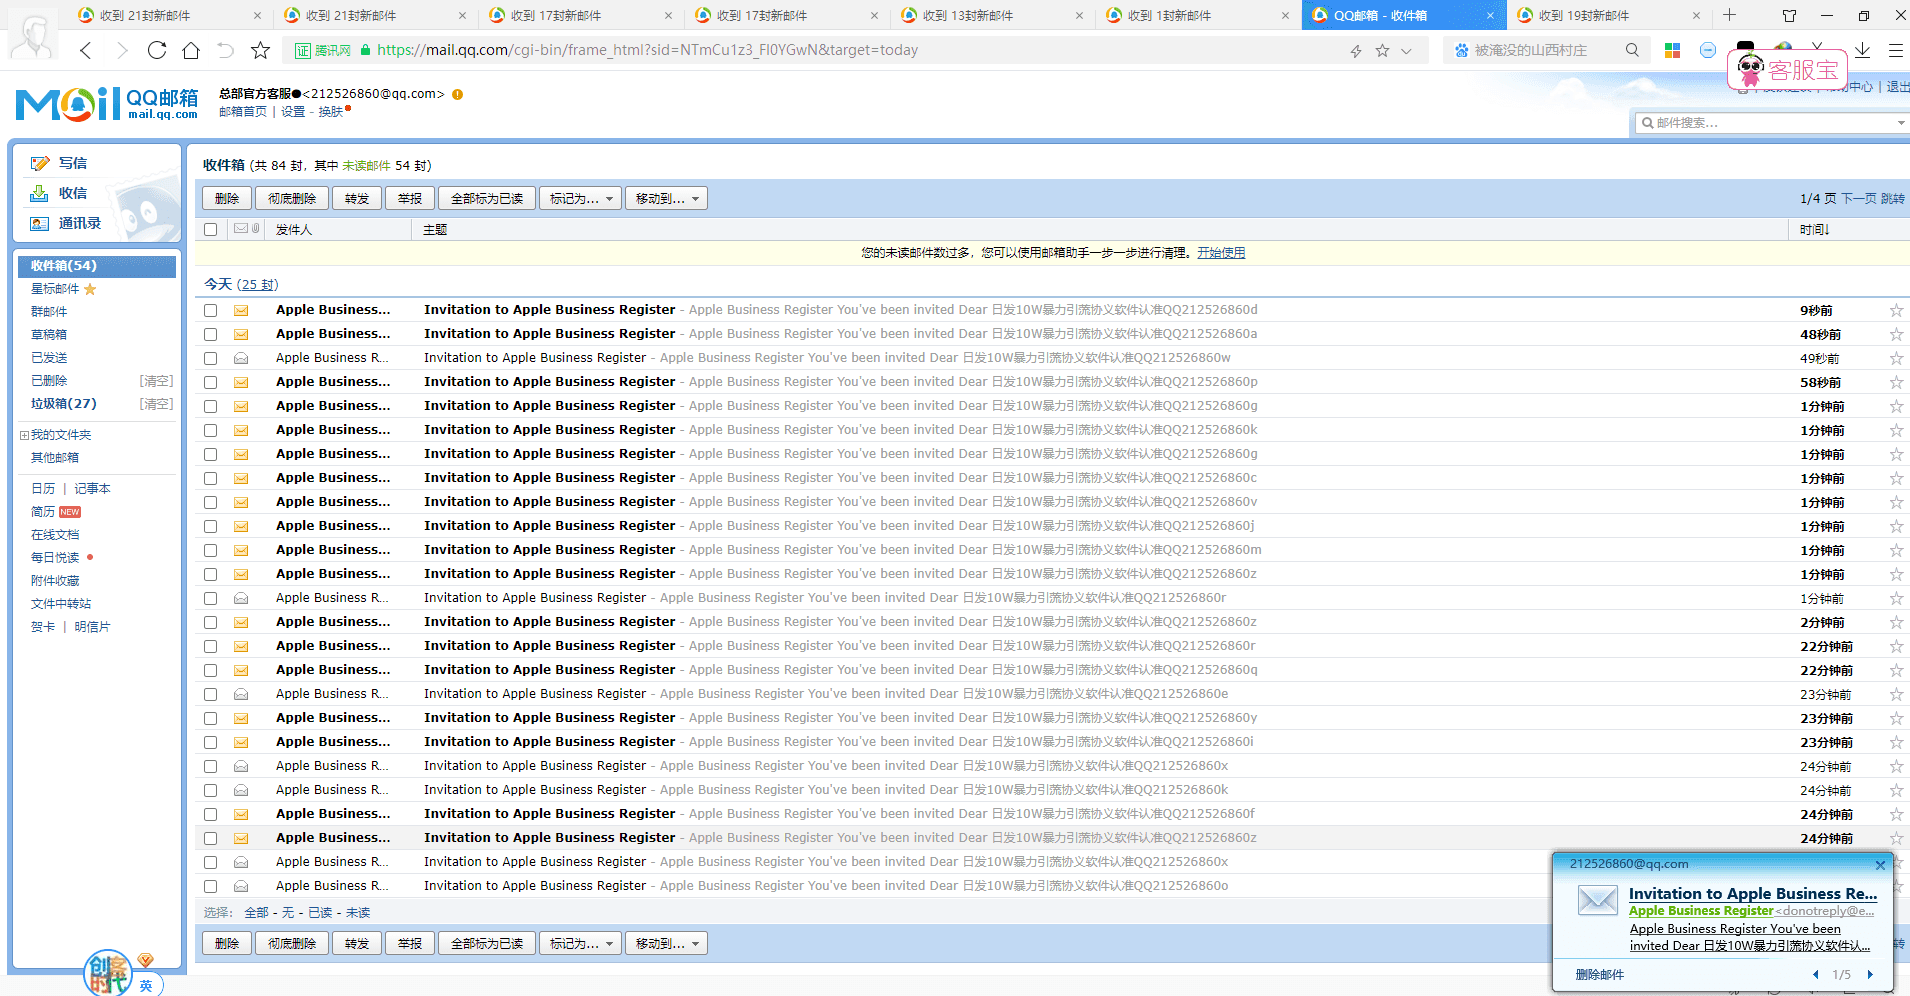This screenshot has width=1910, height=996.
Task: Sort emails by the 时间 column
Action: [x=1814, y=230]
